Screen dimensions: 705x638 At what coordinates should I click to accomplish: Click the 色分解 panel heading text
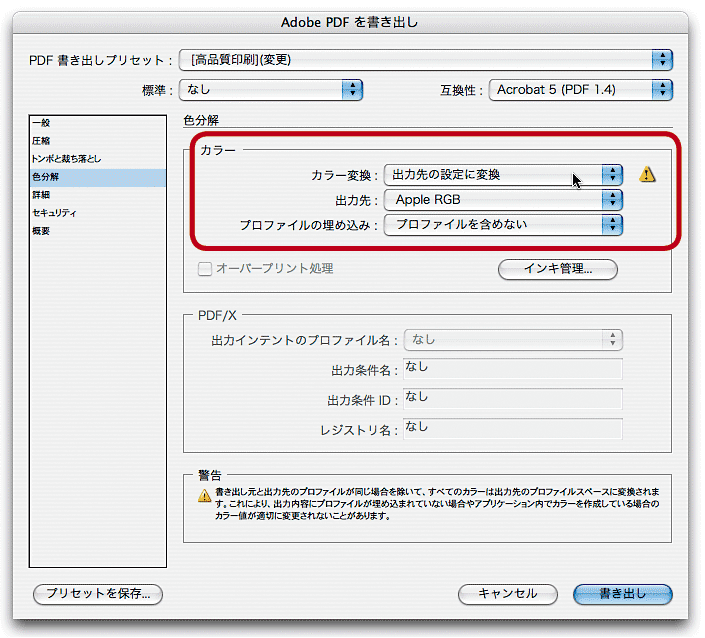pos(201,120)
